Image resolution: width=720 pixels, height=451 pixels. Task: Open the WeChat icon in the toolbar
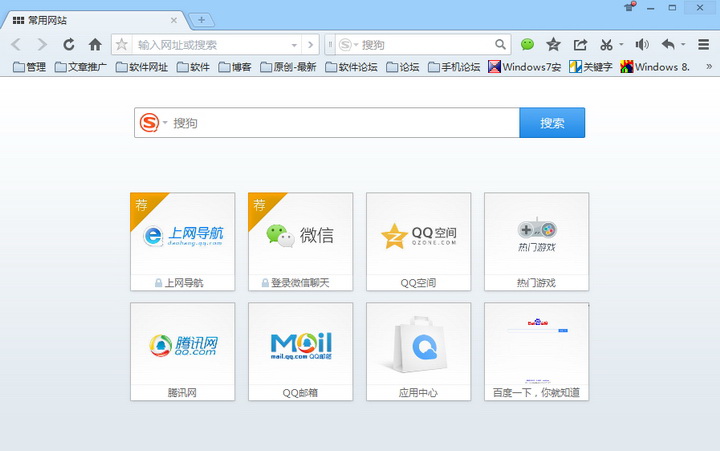tap(527, 45)
